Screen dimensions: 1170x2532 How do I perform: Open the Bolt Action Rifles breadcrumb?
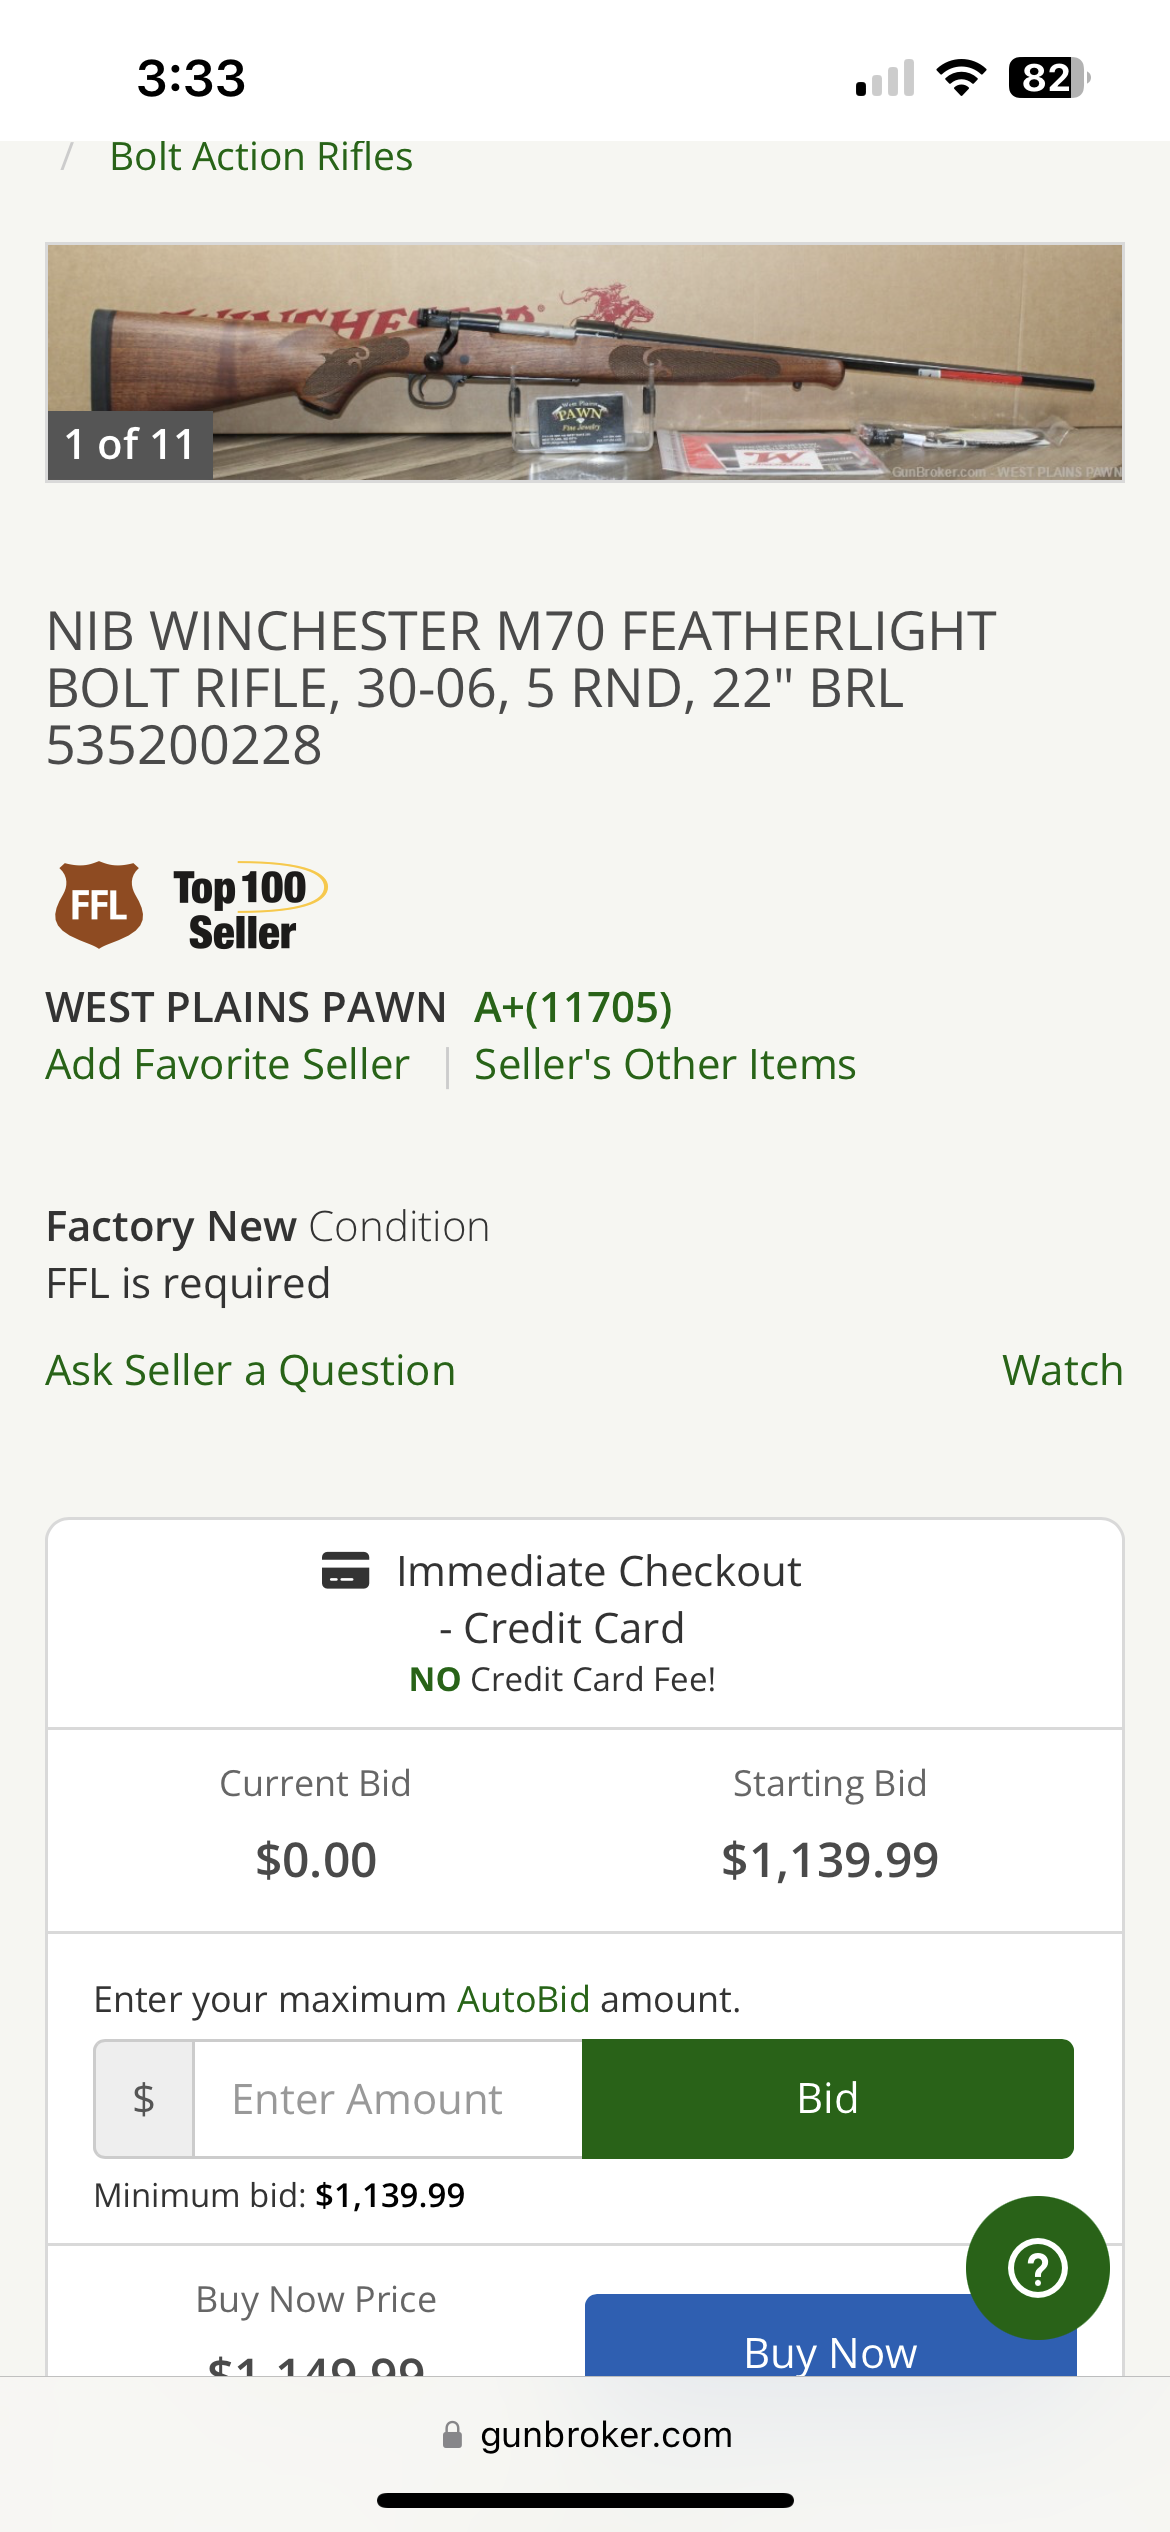click(x=261, y=157)
